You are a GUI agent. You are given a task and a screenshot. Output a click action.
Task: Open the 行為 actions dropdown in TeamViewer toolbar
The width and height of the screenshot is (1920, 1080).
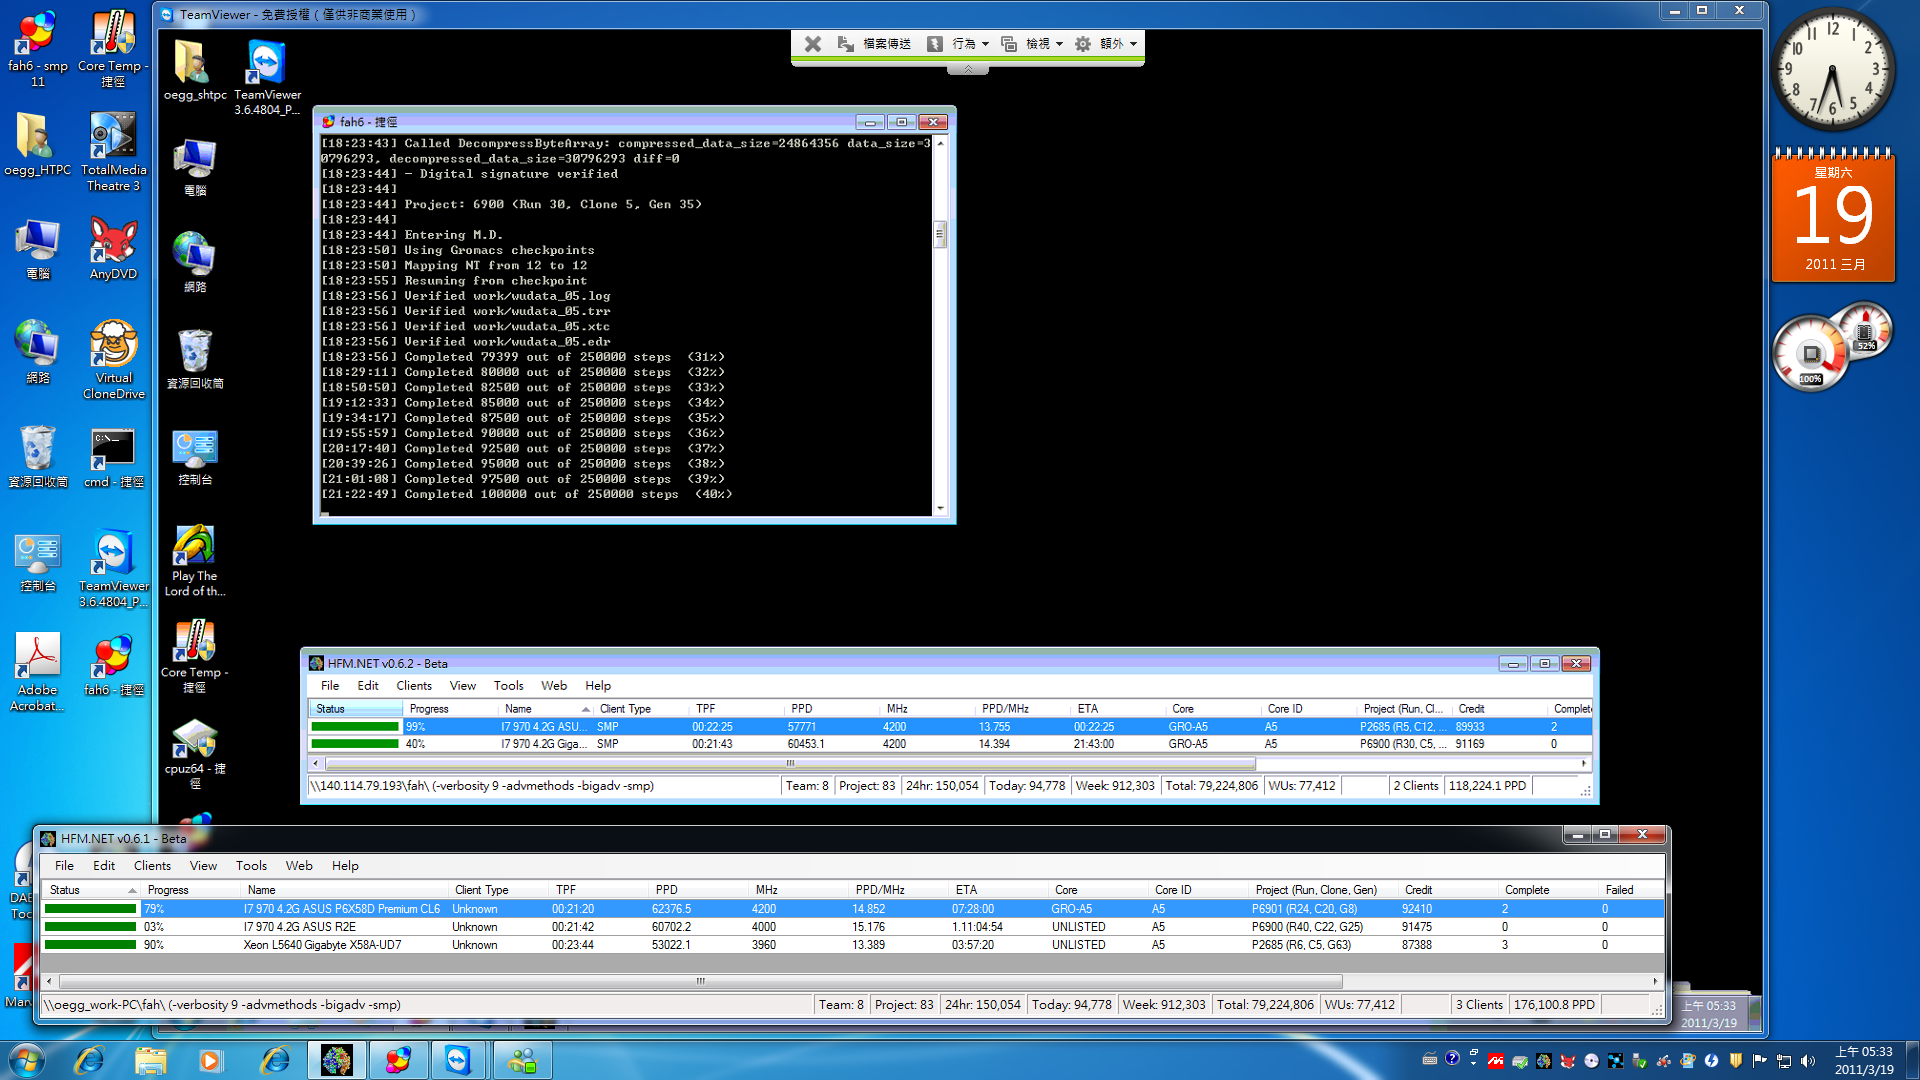[x=958, y=44]
